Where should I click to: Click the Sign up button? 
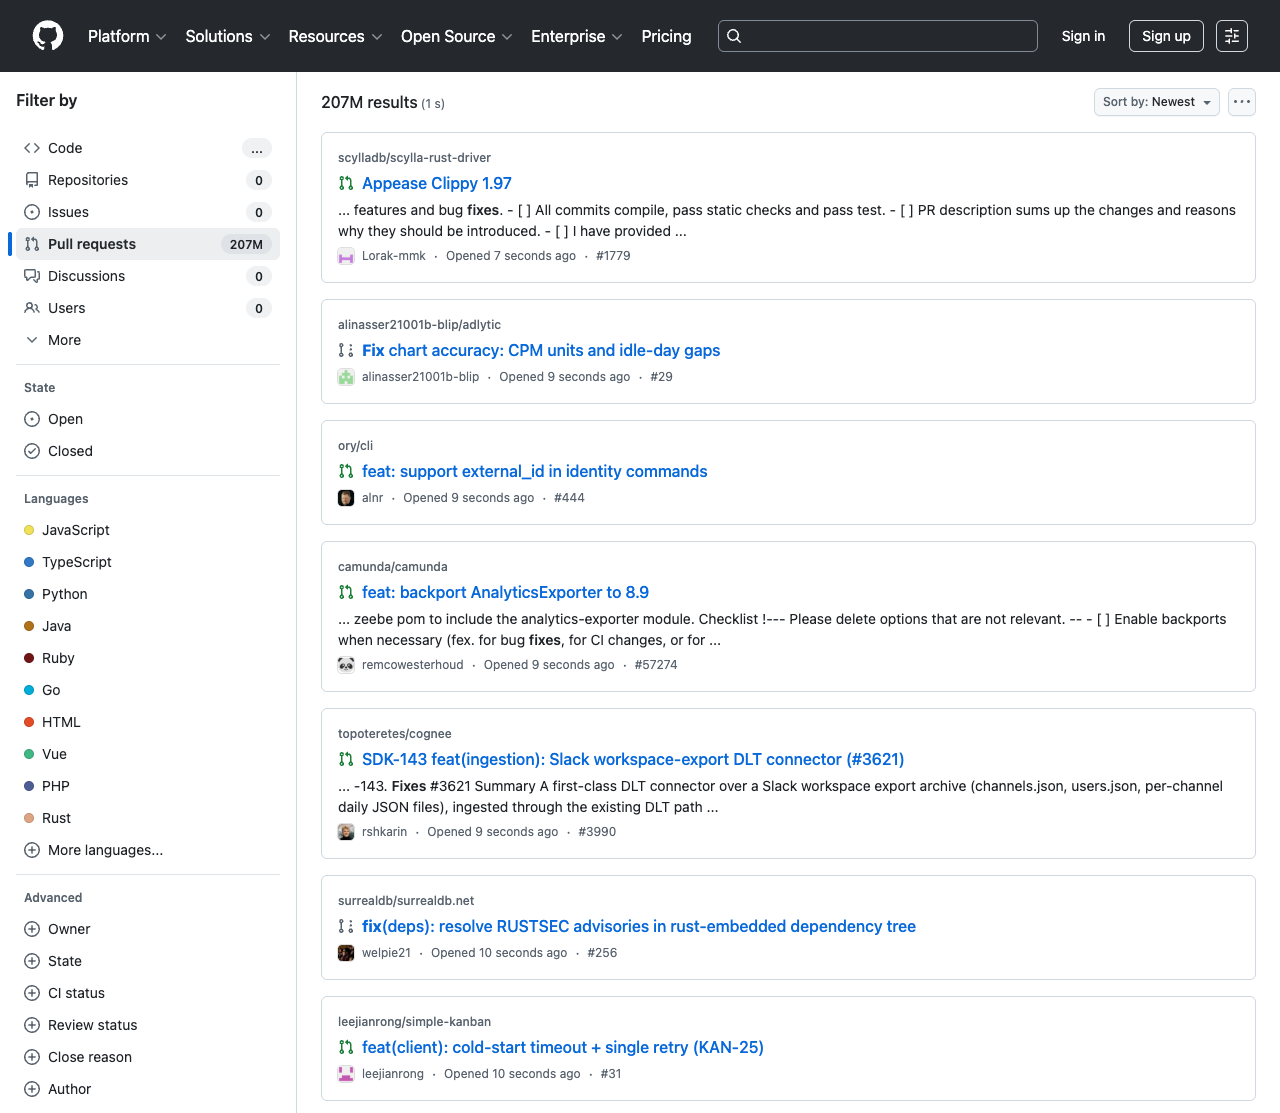1166,36
